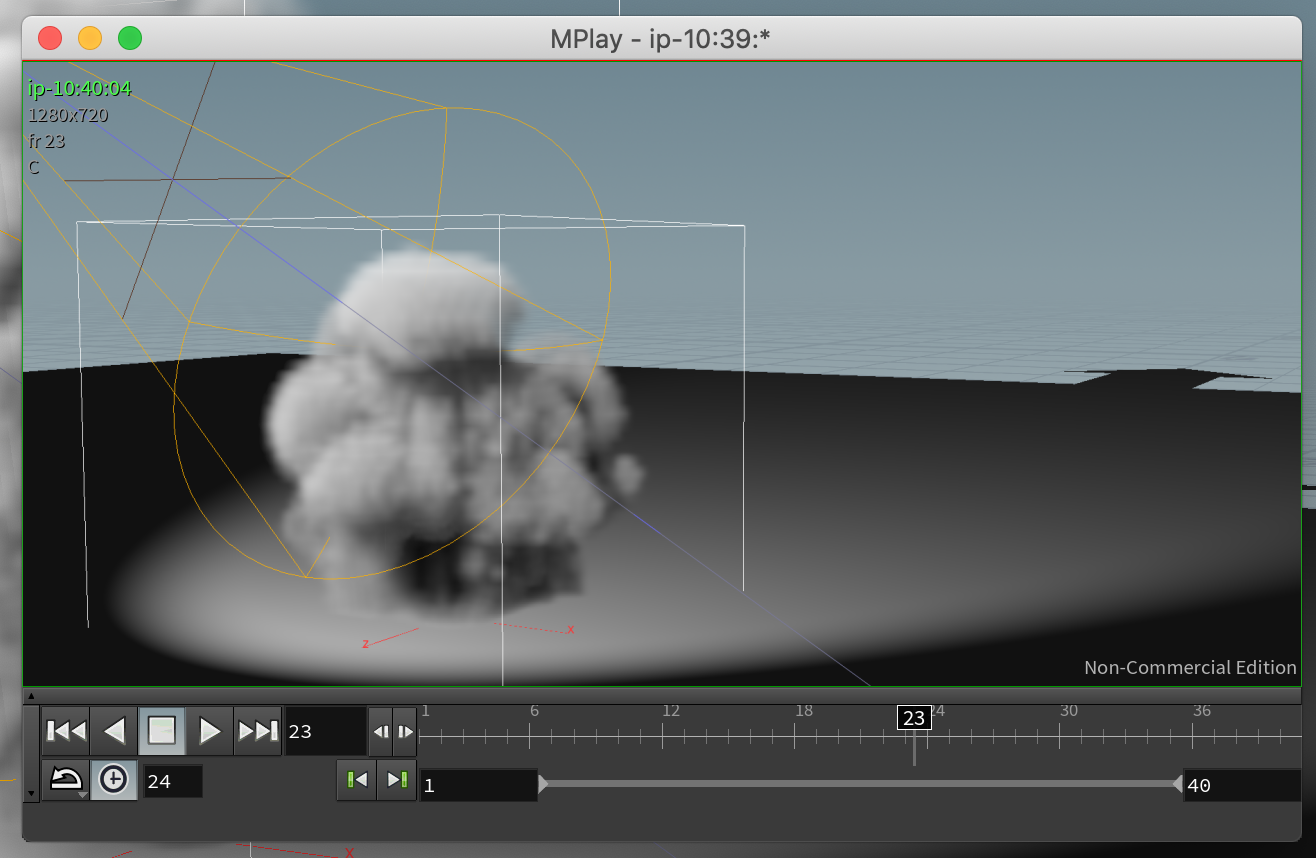Click frame 12 on the timeline ruler
Image resolution: width=1316 pixels, height=858 pixels.
coord(671,711)
